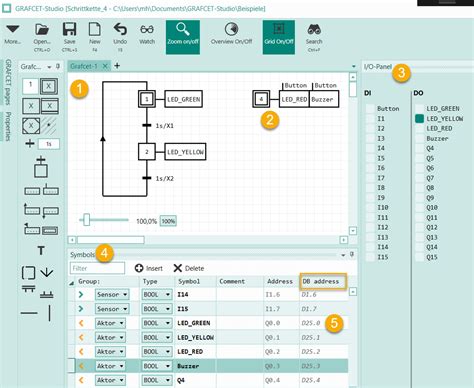Select the plain action block tool
Image resolution: width=474 pixels, height=388 pixels.
(32, 191)
